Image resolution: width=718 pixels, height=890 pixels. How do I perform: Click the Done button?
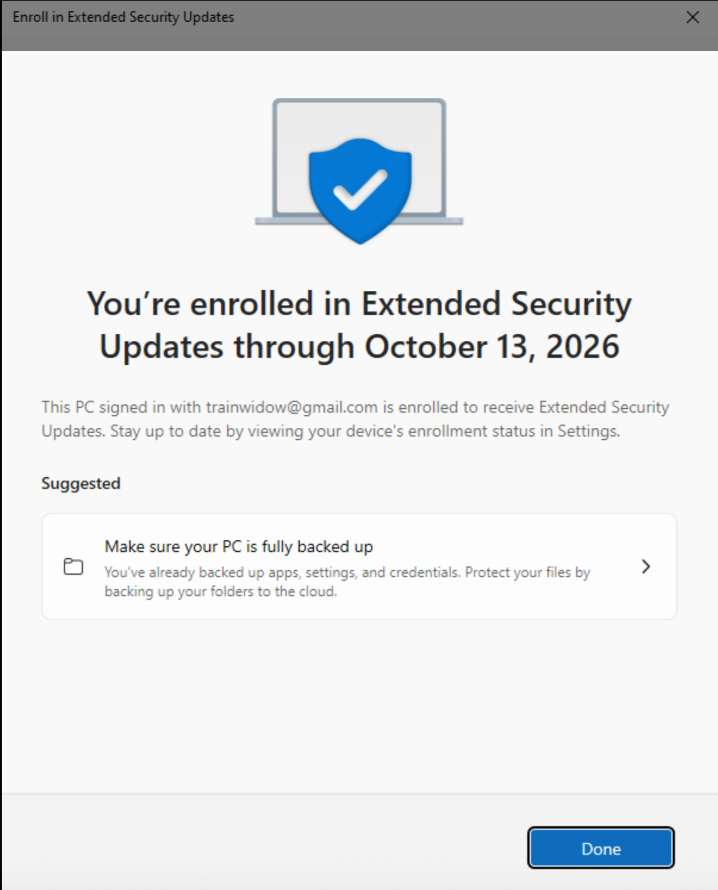tap(601, 849)
